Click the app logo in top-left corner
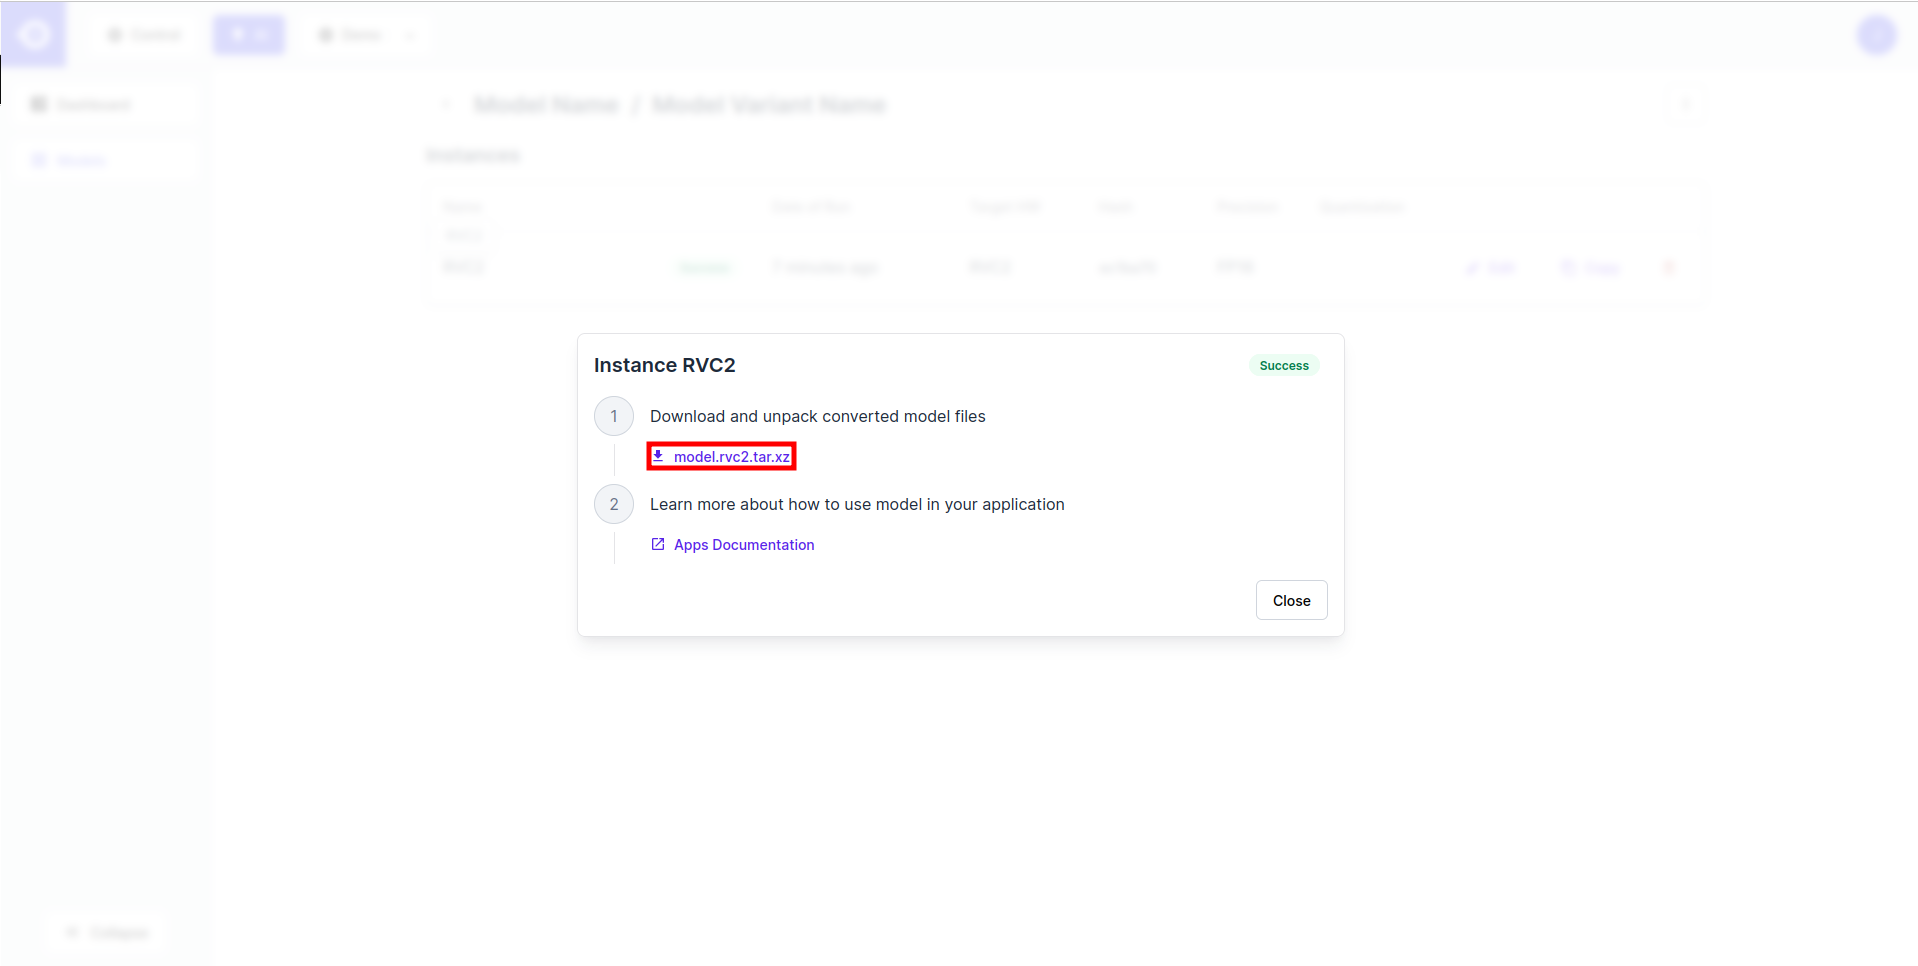1918x966 pixels. pyautogui.click(x=34, y=35)
